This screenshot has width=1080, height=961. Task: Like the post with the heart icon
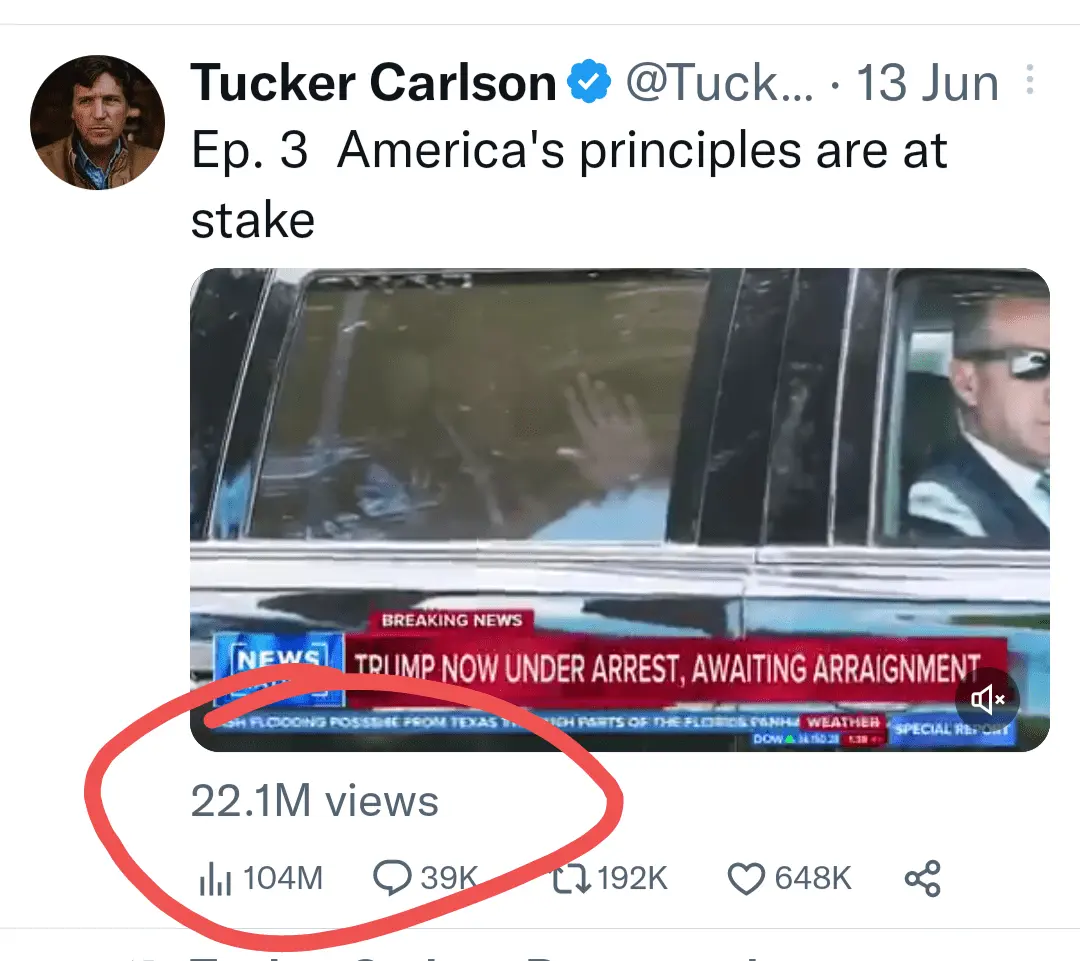[746, 879]
